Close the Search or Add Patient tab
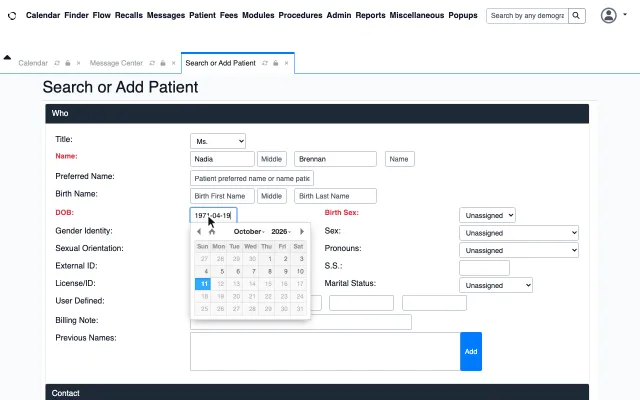The width and height of the screenshot is (640, 400). click(286, 63)
